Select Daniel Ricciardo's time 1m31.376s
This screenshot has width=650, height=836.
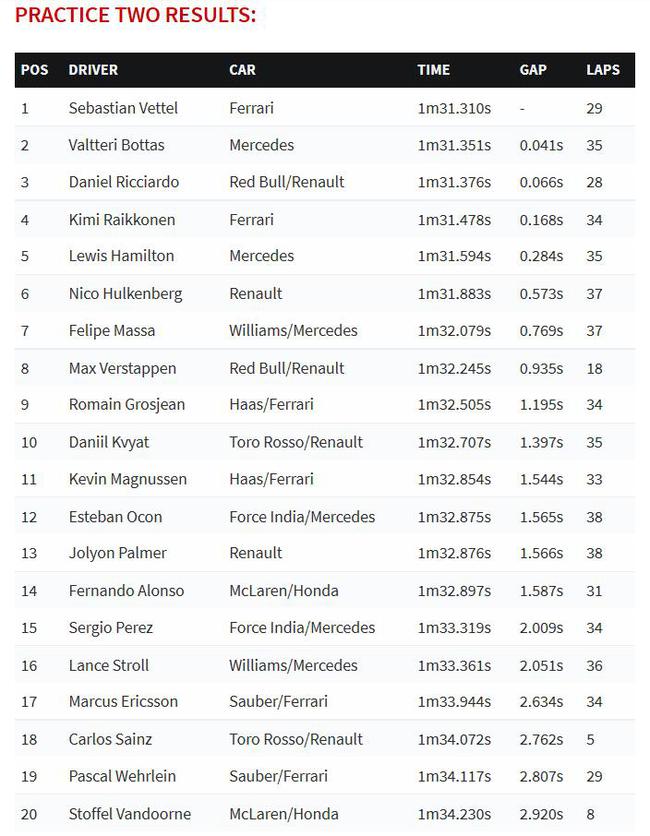454,182
